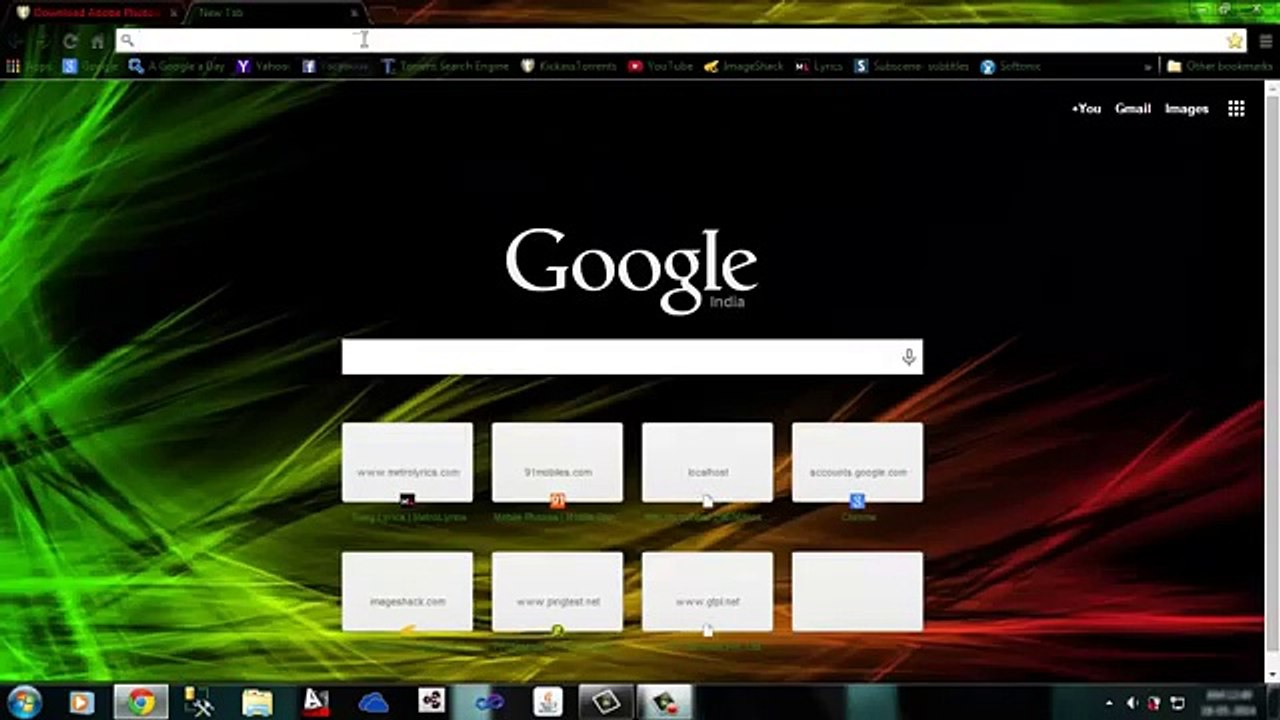The height and width of the screenshot is (720, 1280).
Task: Open the imageshack.com thumbnail
Action: 407,592
